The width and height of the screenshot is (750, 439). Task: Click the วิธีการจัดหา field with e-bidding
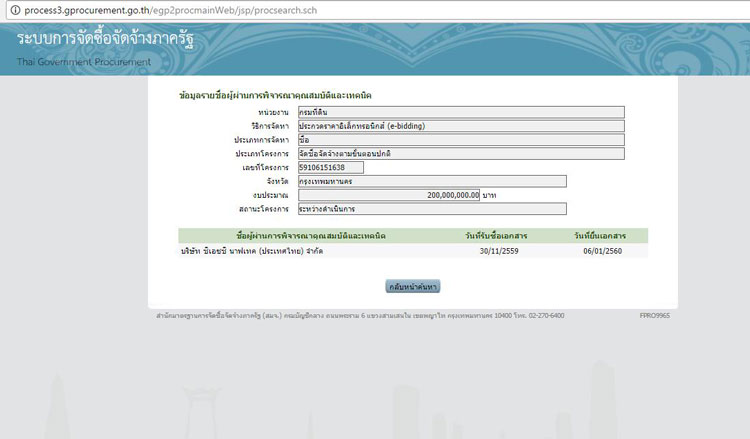(459, 126)
